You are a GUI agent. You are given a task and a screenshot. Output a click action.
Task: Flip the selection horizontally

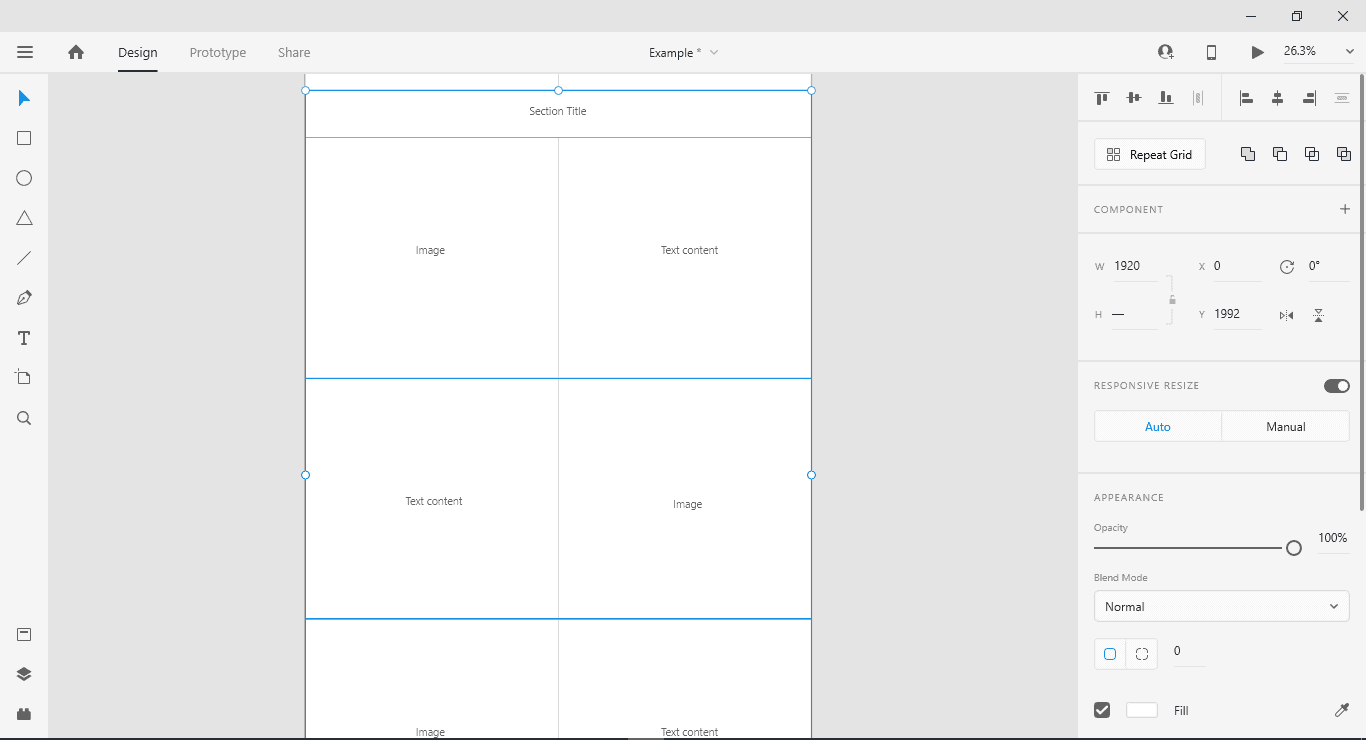(x=1286, y=315)
